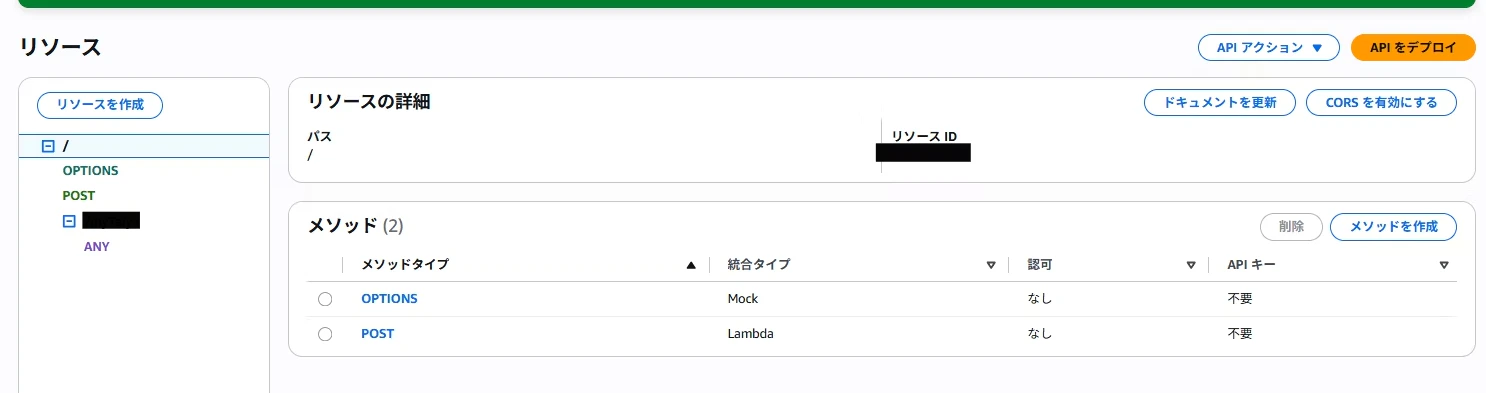Click sort arrow in 統合タイプ column
Image resolution: width=1486 pixels, height=393 pixels.
pyautogui.click(x=991, y=265)
